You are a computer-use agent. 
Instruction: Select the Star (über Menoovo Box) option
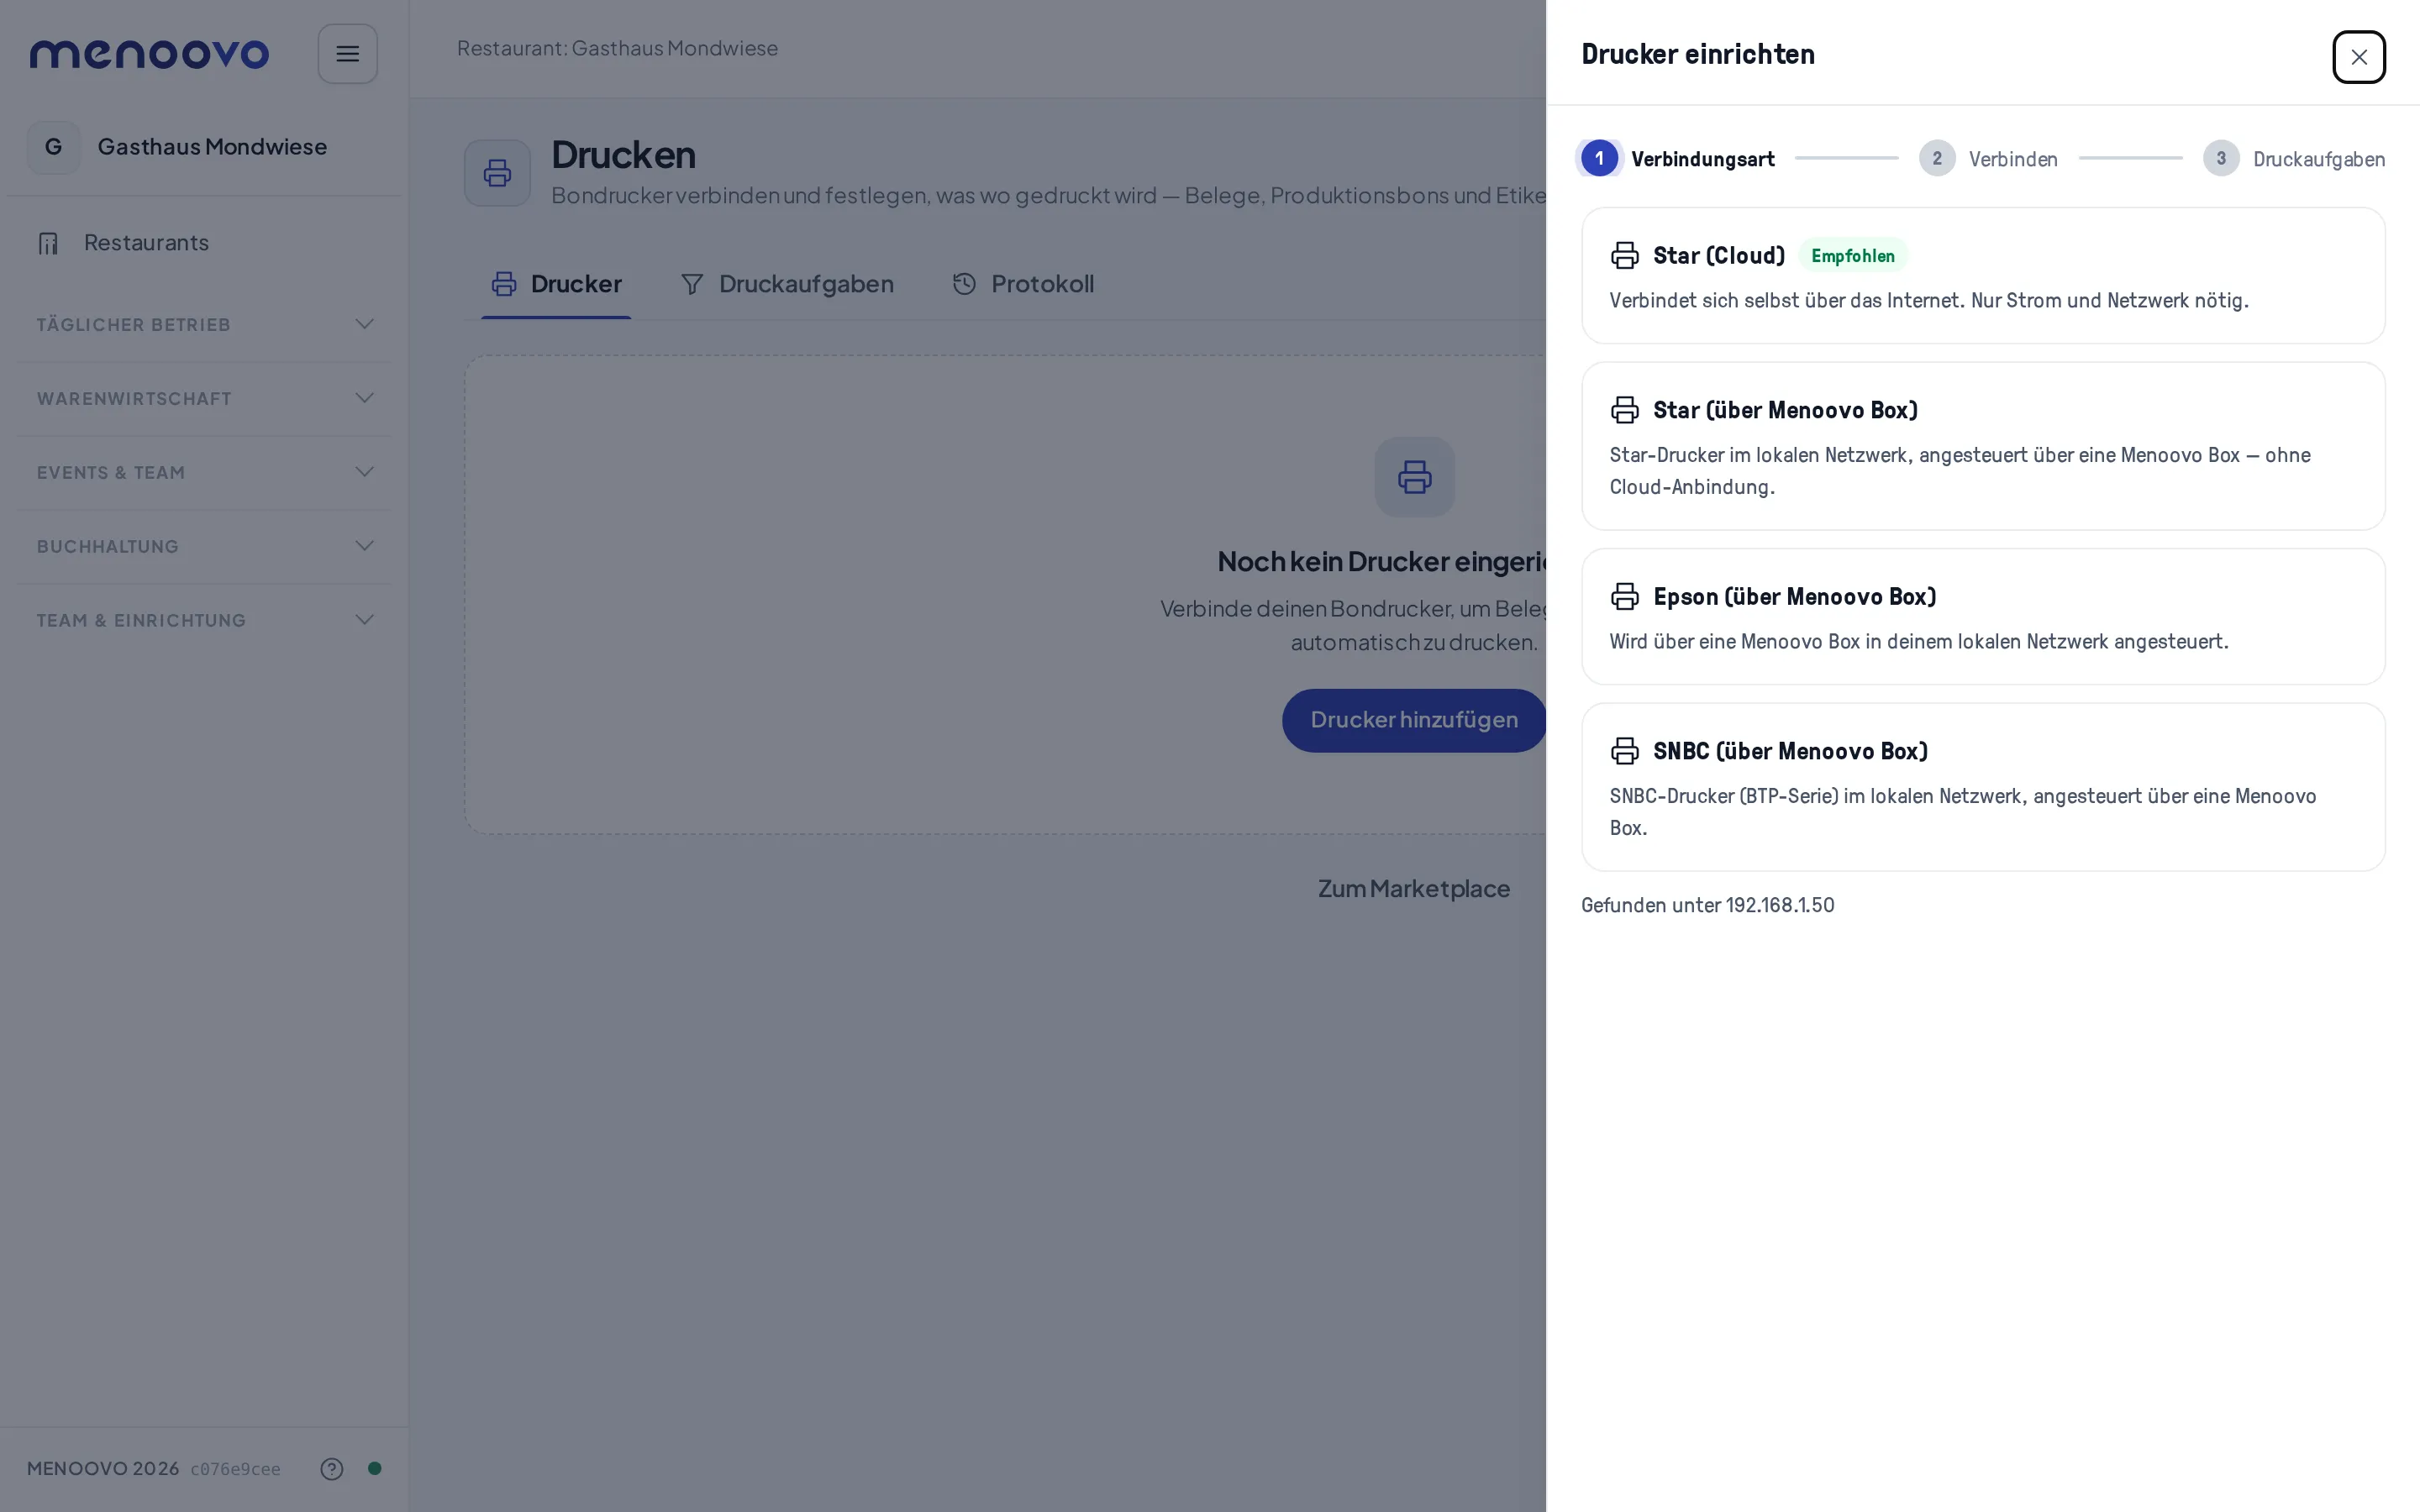point(1983,446)
